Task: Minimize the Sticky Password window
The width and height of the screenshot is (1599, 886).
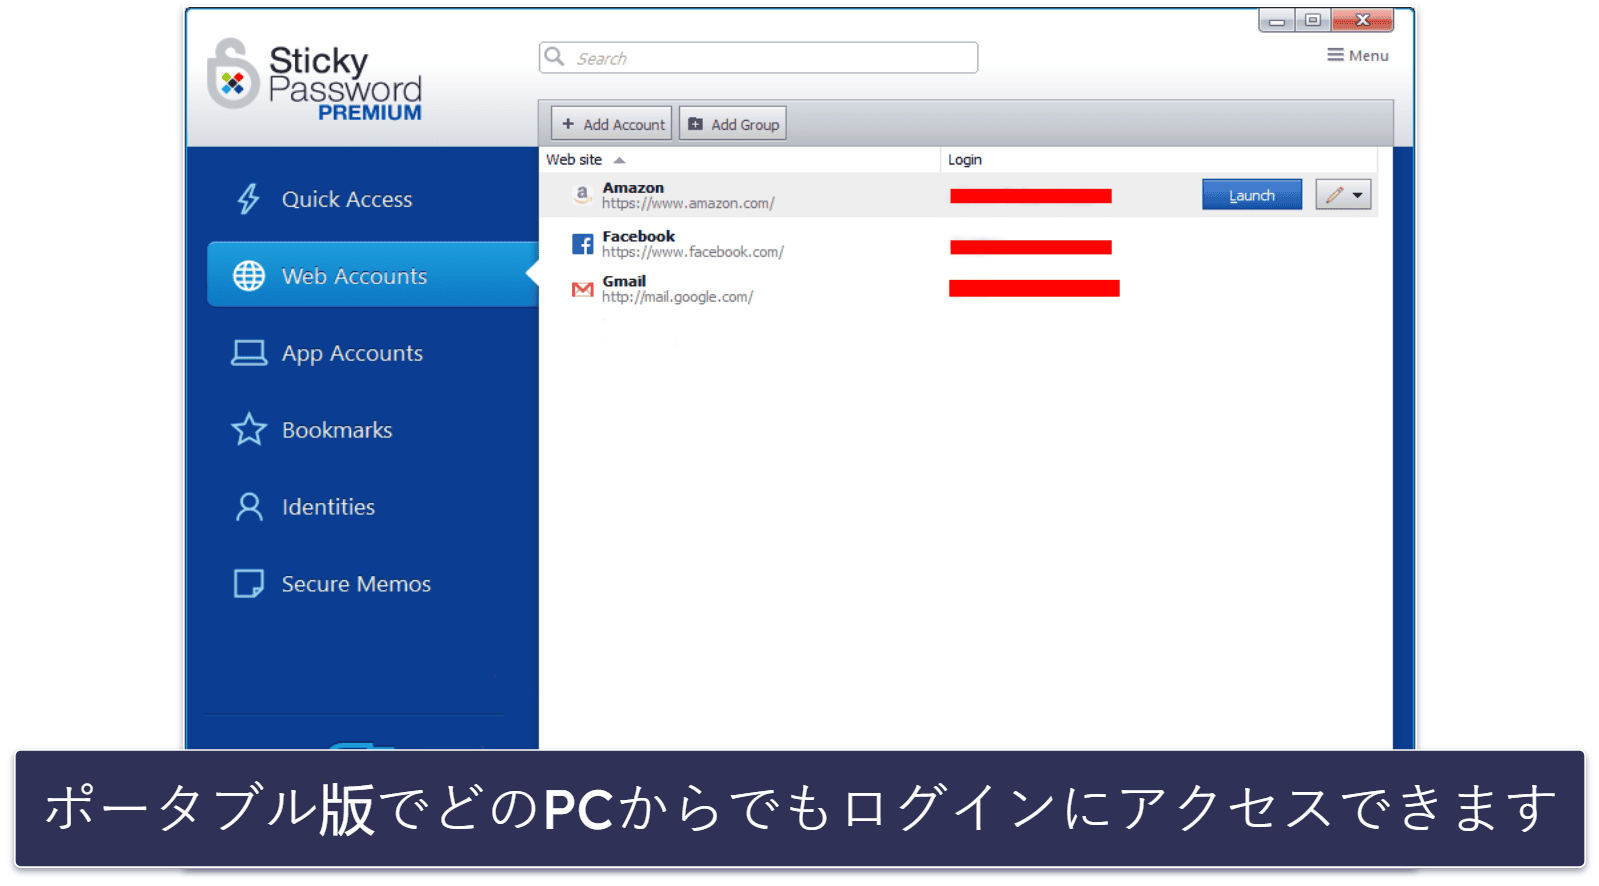Action: (1277, 20)
